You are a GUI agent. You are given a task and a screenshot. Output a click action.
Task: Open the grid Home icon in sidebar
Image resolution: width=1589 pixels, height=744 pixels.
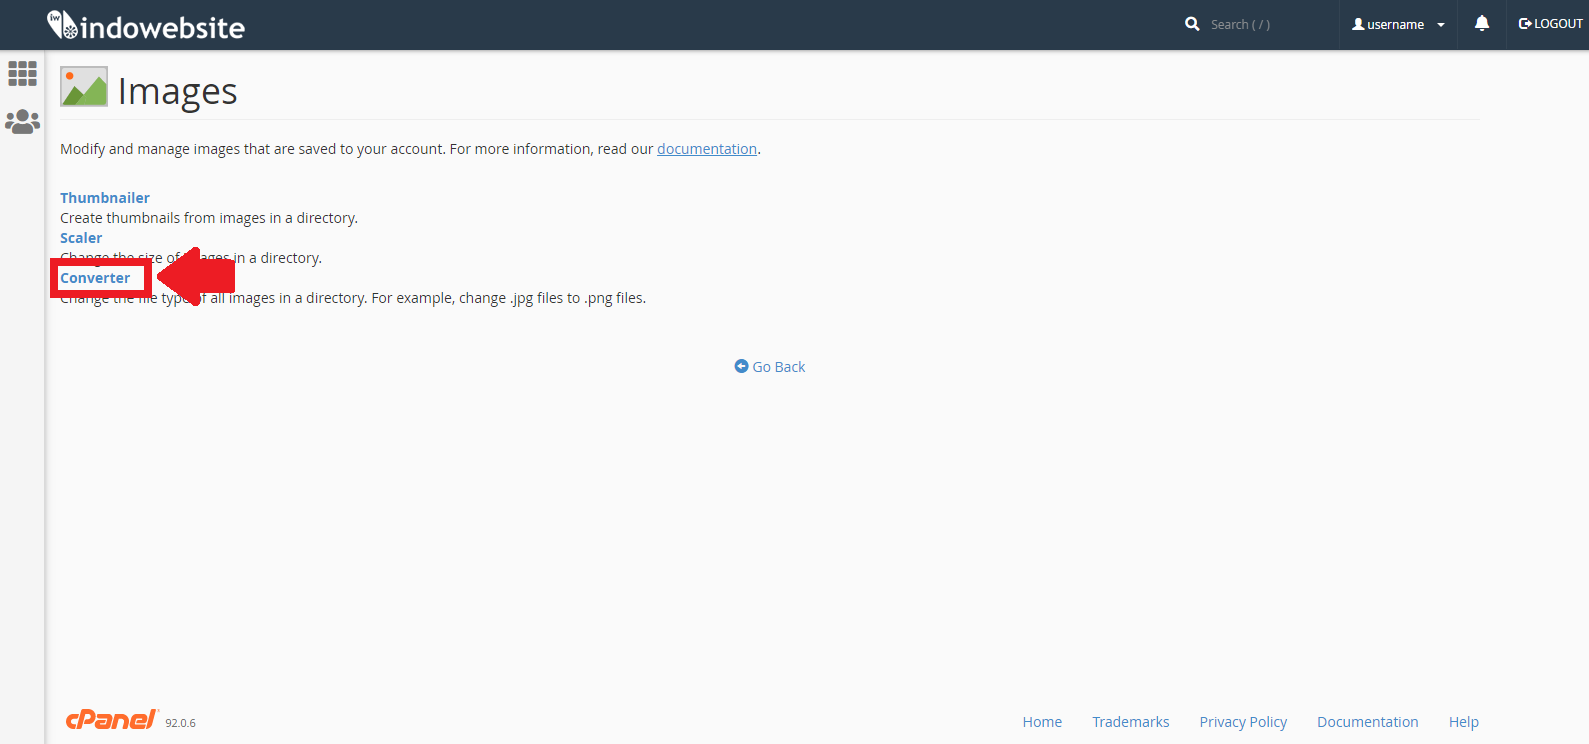tap(22, 73)
